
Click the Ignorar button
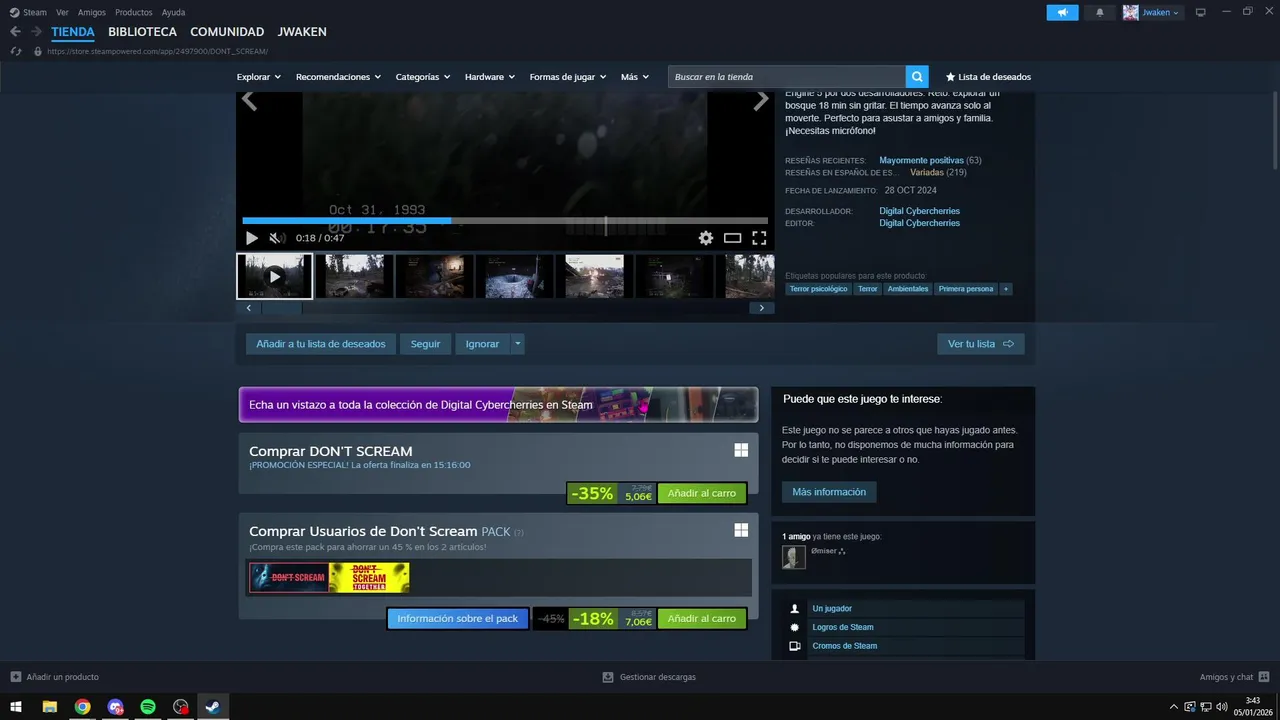click(482, 344)
